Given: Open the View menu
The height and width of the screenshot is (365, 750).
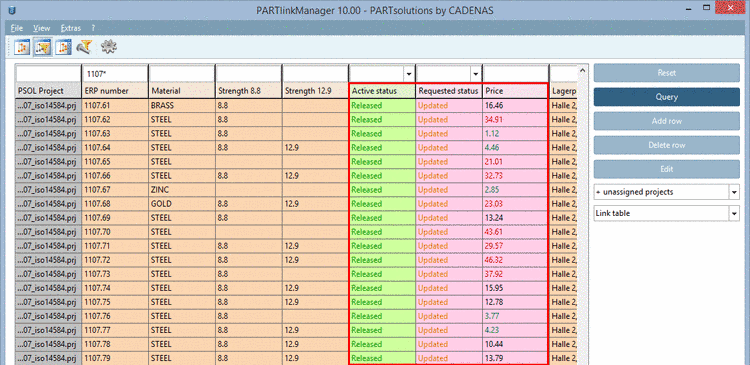Looking at the screenshot, I should tap(42, 28).
